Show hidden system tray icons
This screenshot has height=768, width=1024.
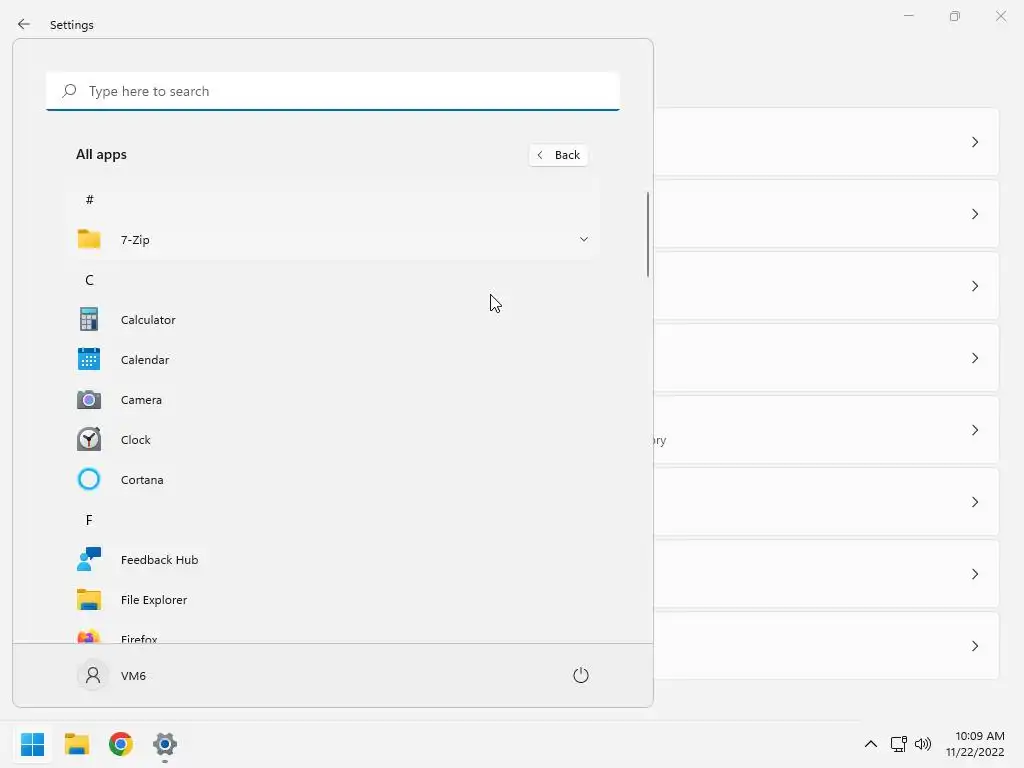[871, 744]
